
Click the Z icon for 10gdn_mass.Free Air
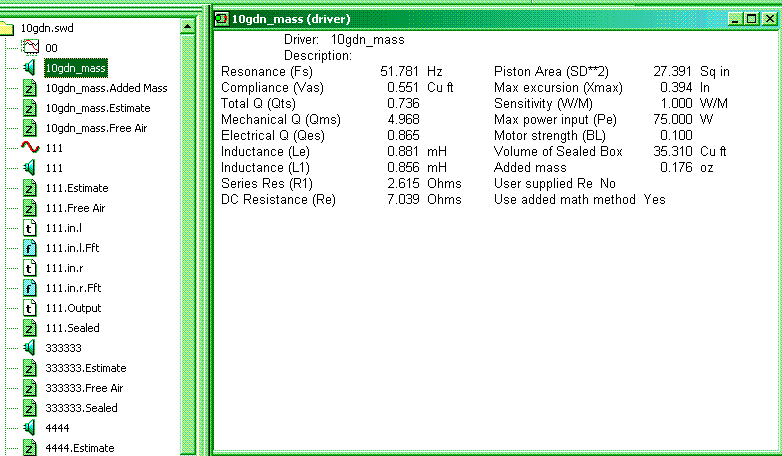tap(30, 128)
